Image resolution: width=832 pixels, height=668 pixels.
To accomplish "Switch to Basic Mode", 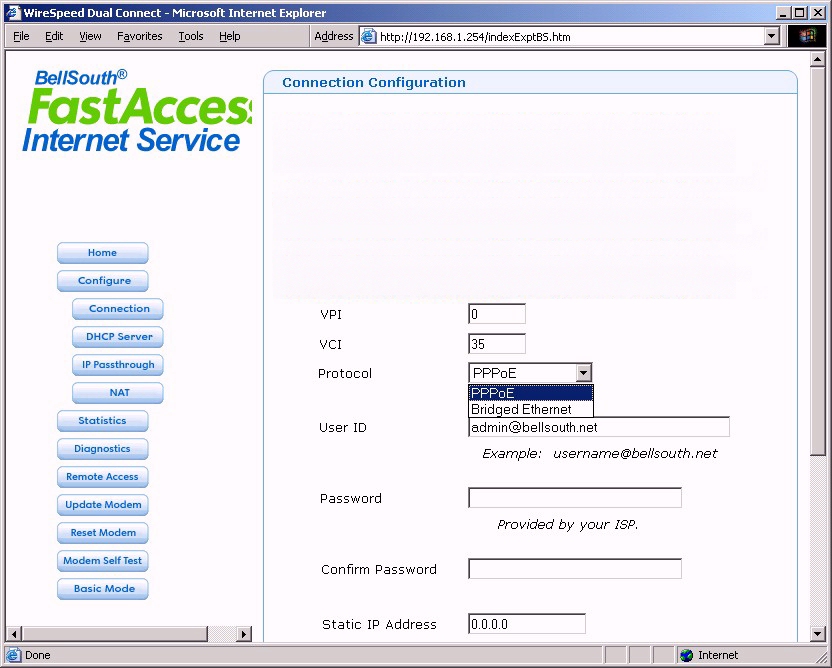I will click(102, 589).
